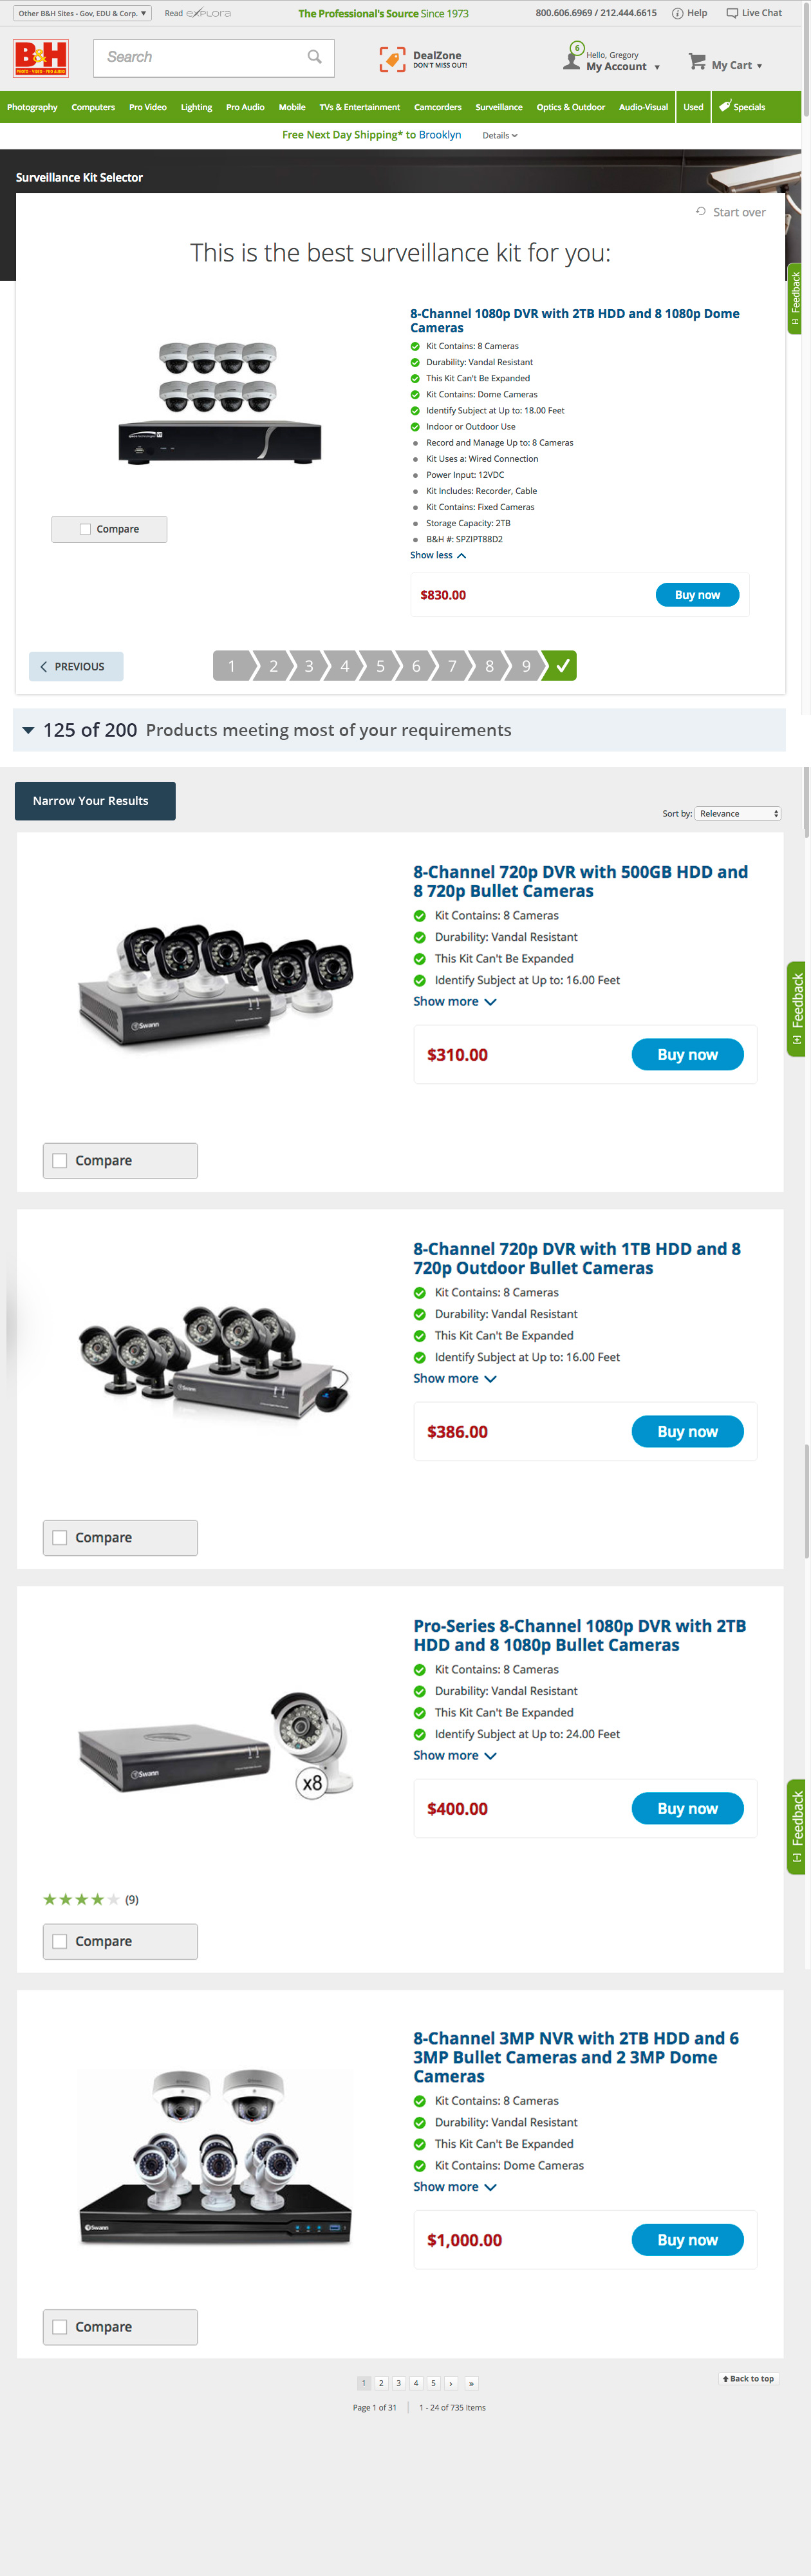Open the DealZone tag icon

pyautogui.click(x=392, y=59)
